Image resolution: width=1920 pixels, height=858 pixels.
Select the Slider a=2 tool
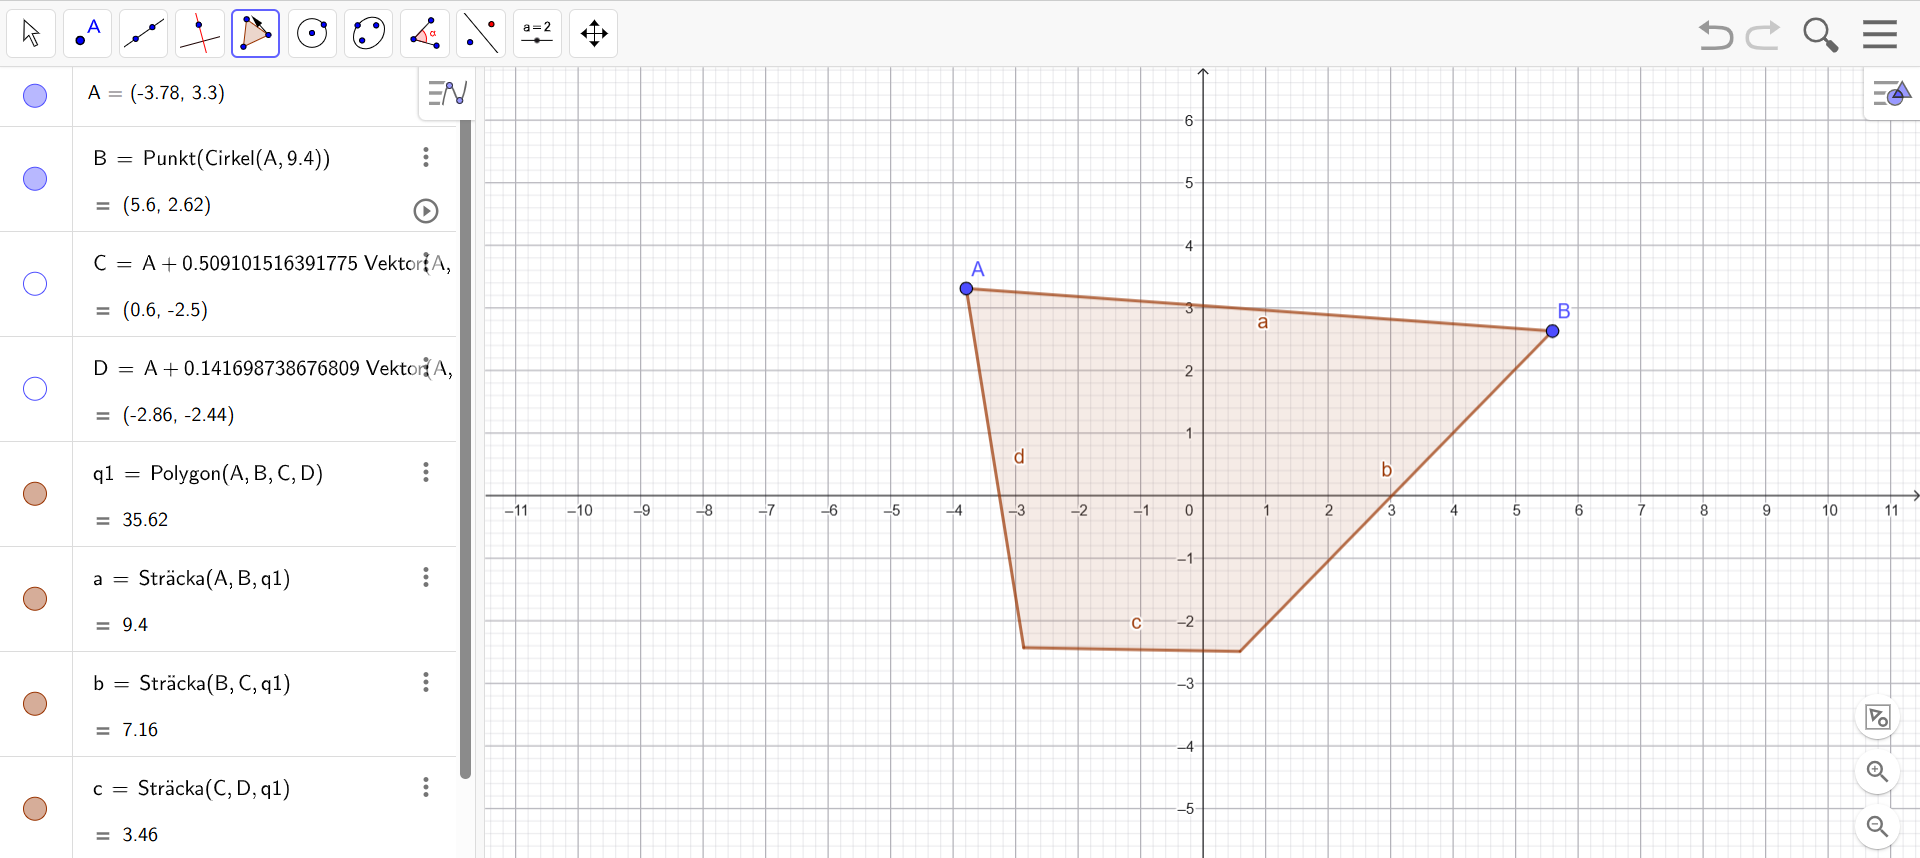[538, 34]
